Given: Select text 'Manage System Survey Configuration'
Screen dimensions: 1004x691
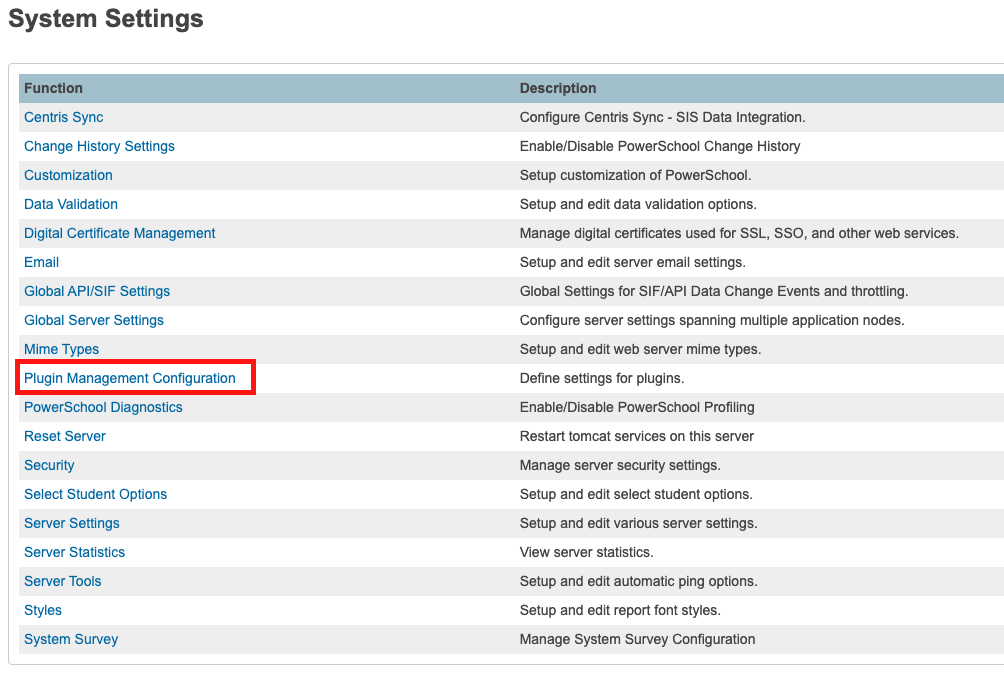Looking at the screenshot, I should pos(638,639).
